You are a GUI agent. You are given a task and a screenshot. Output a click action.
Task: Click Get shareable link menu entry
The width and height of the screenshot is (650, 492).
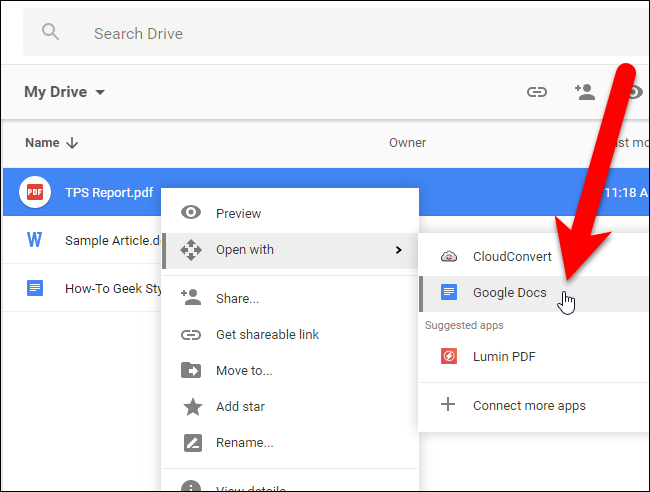click(267, 335)
